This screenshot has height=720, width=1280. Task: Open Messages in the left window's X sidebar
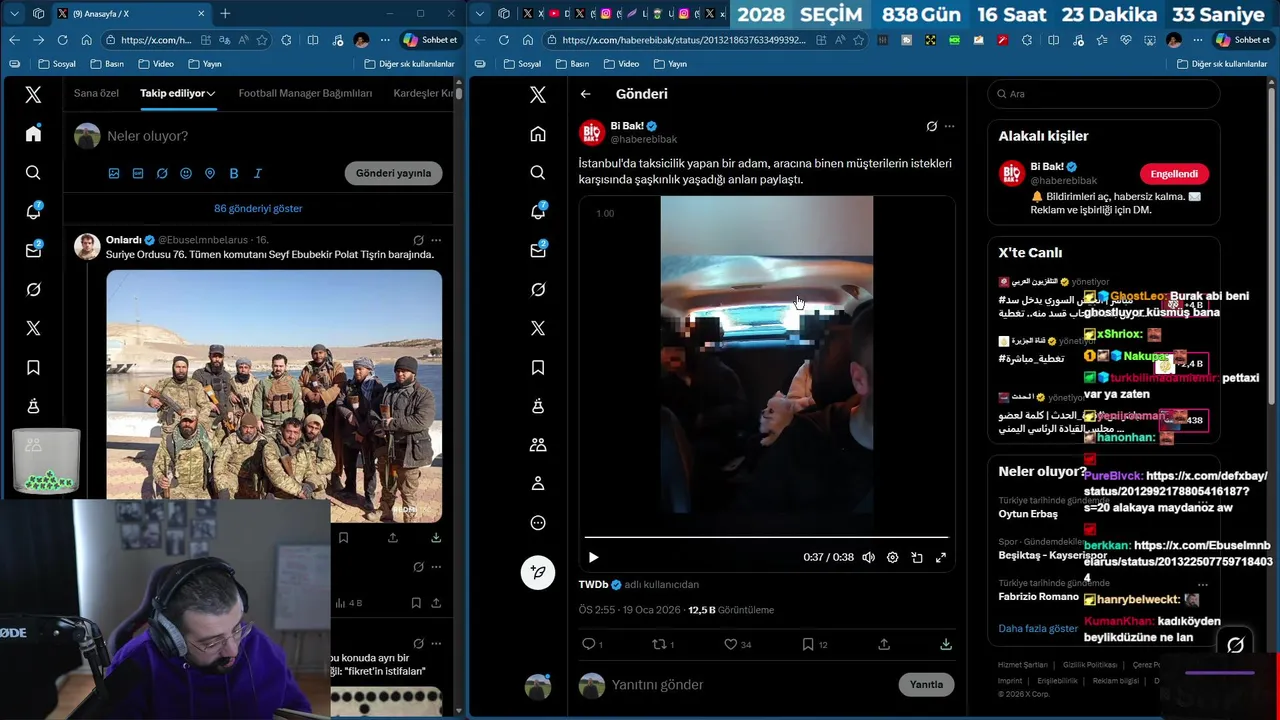click(33, 251)
